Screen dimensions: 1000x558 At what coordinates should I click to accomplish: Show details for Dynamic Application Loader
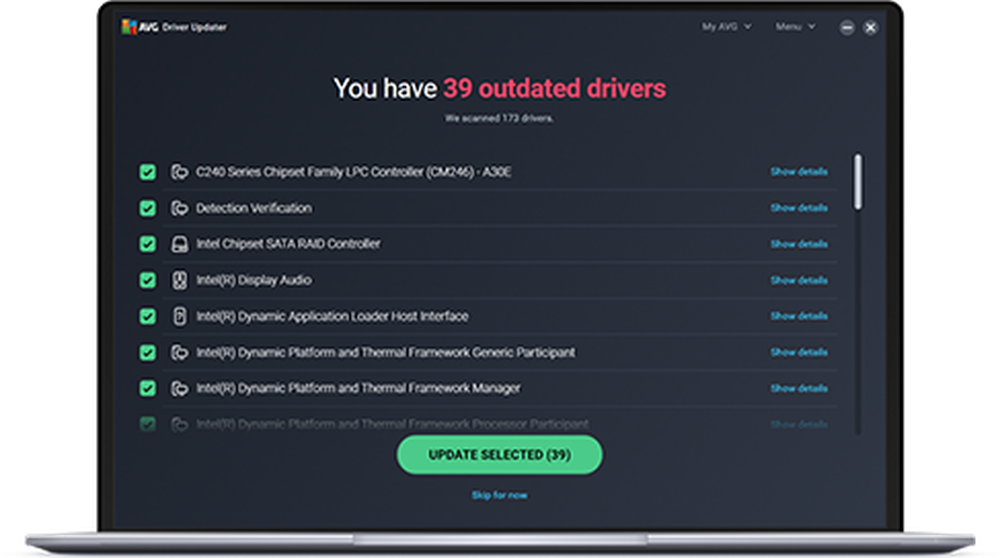tap(798, 316)
